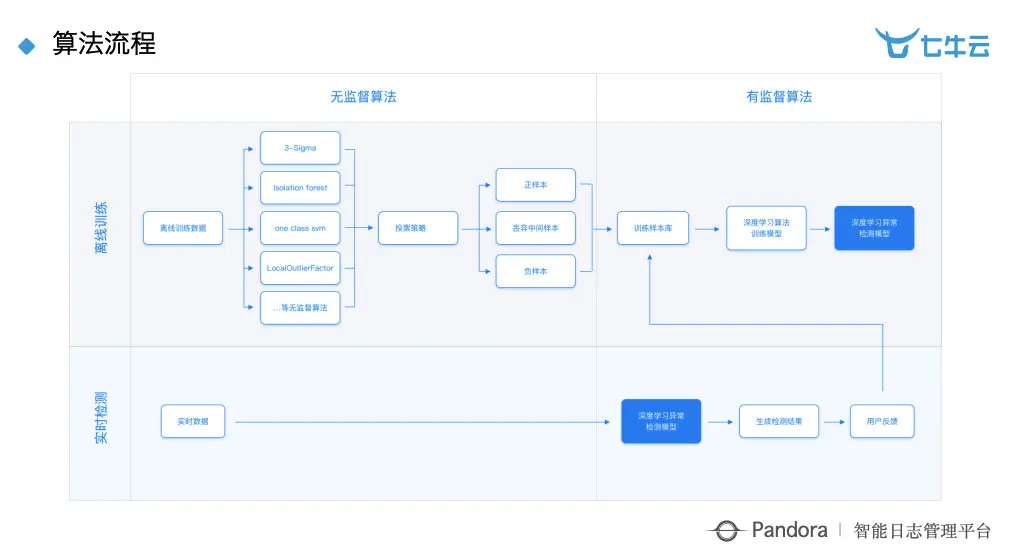Select the 用户反馈 box

(x=882, y=422)
